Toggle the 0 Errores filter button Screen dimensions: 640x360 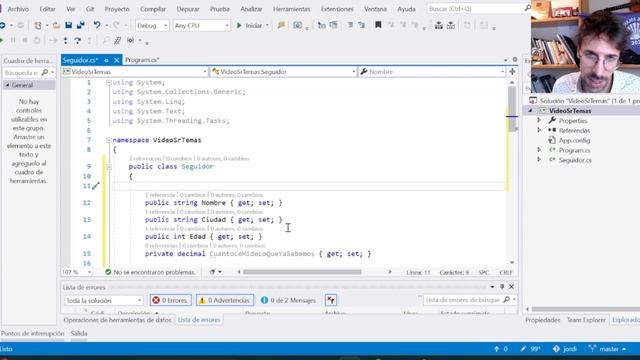170,300
